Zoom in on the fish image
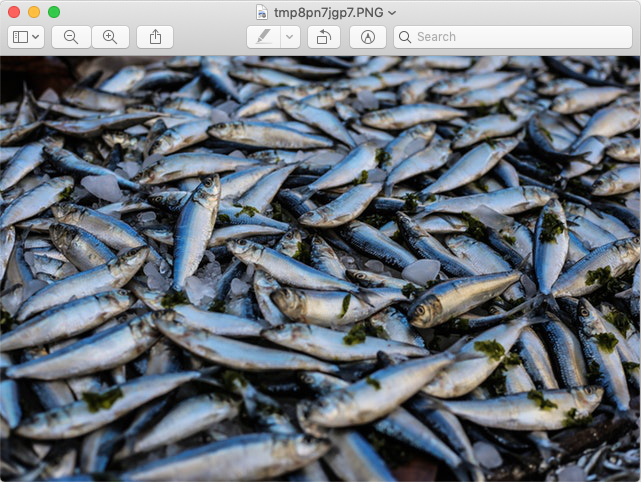Screen dimensions: 641x482 110,37
